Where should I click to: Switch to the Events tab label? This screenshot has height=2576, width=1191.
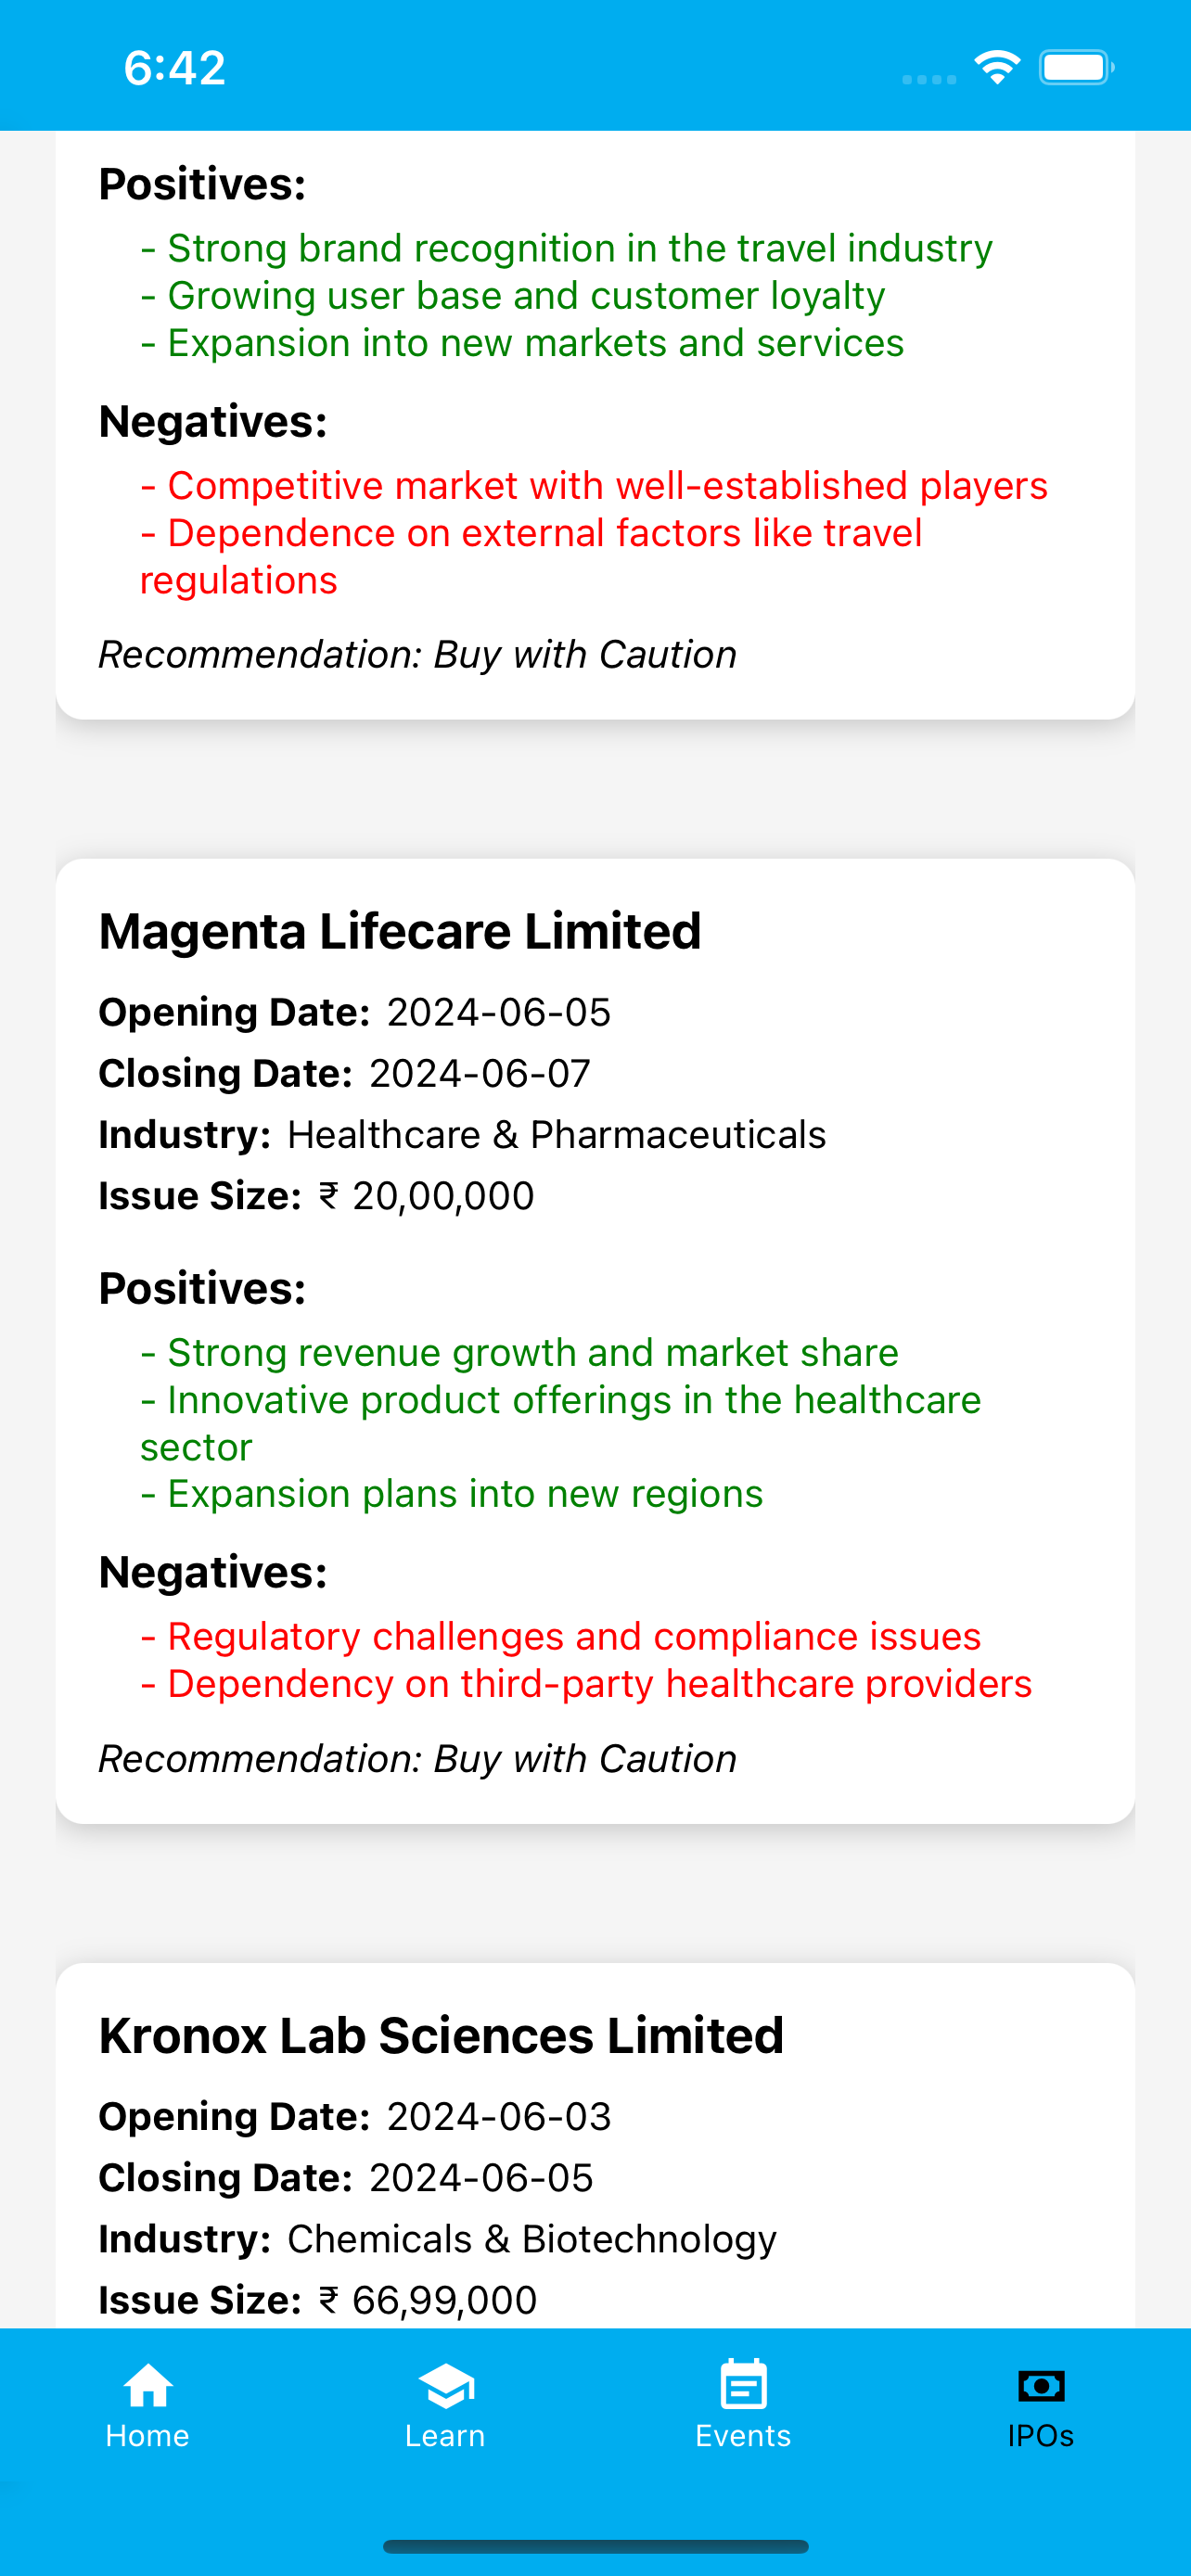[x=743, y=2435]
